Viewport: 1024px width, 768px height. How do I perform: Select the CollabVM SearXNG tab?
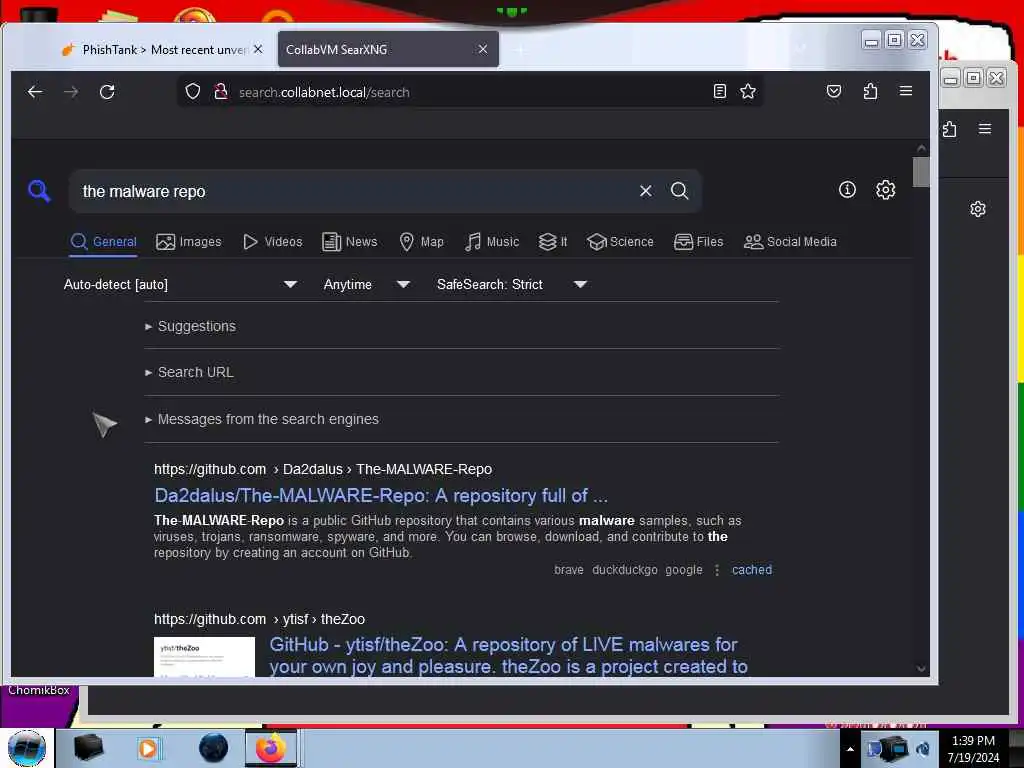[x=388, y=50]
